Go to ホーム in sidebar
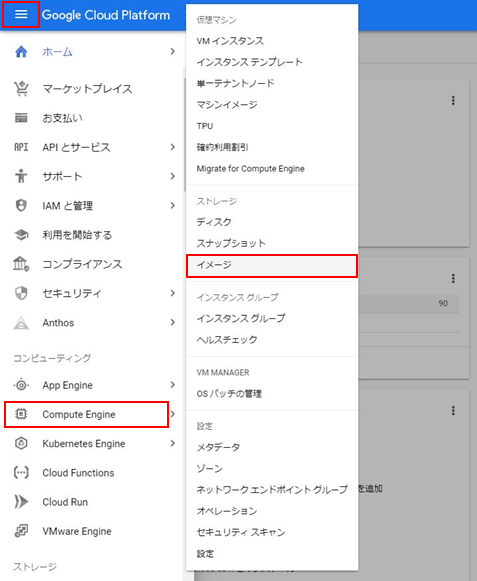Screen dimensions: 477x581 (x=57, y=52)
